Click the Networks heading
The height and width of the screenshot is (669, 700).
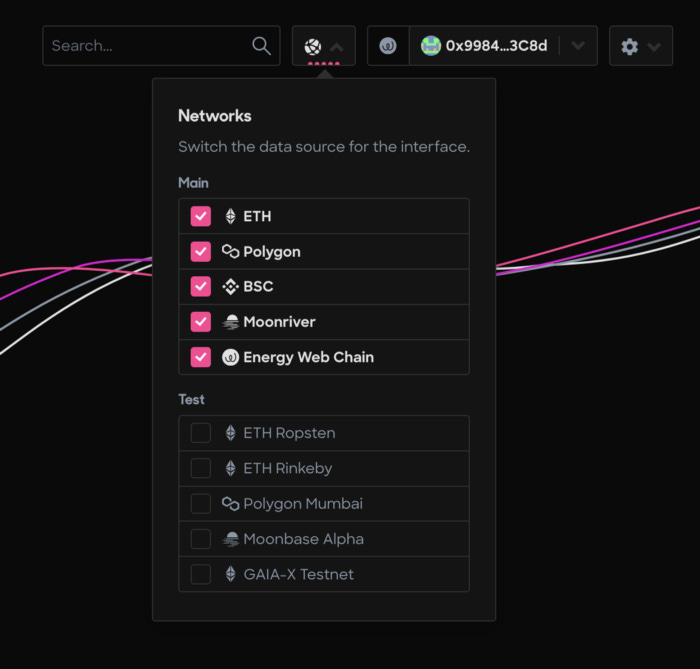click(215, 116)
